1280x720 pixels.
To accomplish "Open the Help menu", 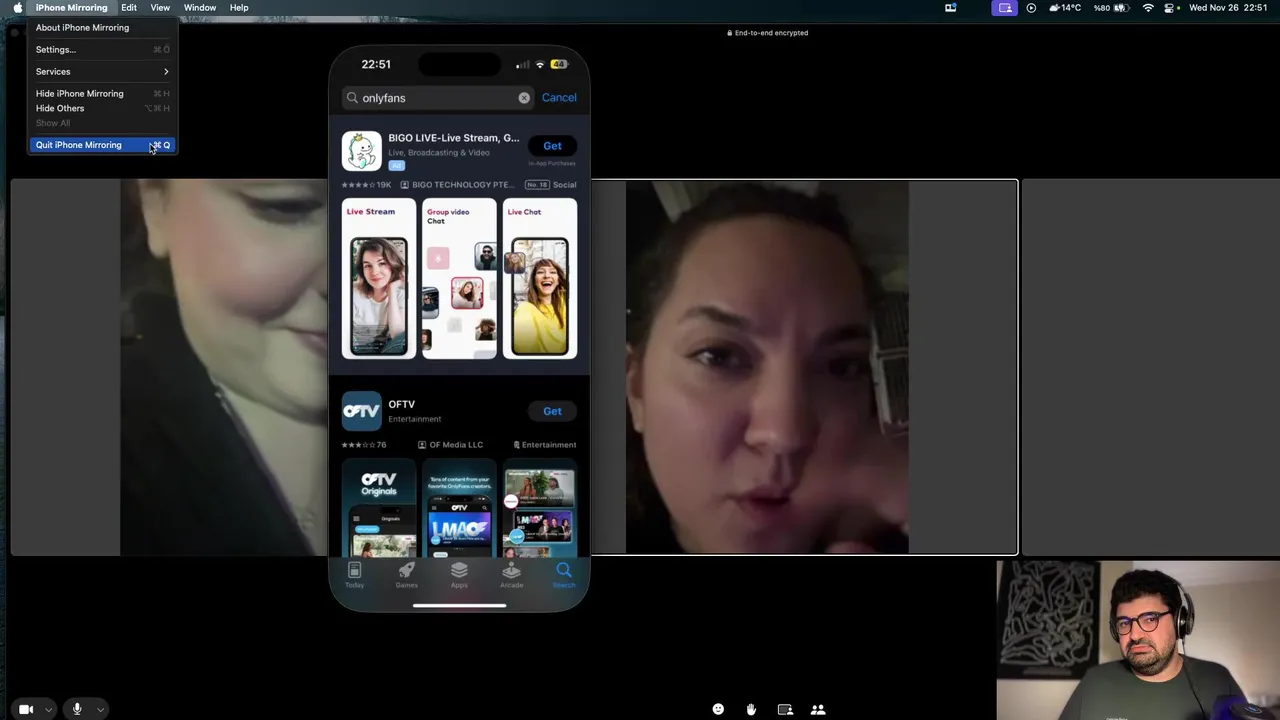I will coord(239,7).
